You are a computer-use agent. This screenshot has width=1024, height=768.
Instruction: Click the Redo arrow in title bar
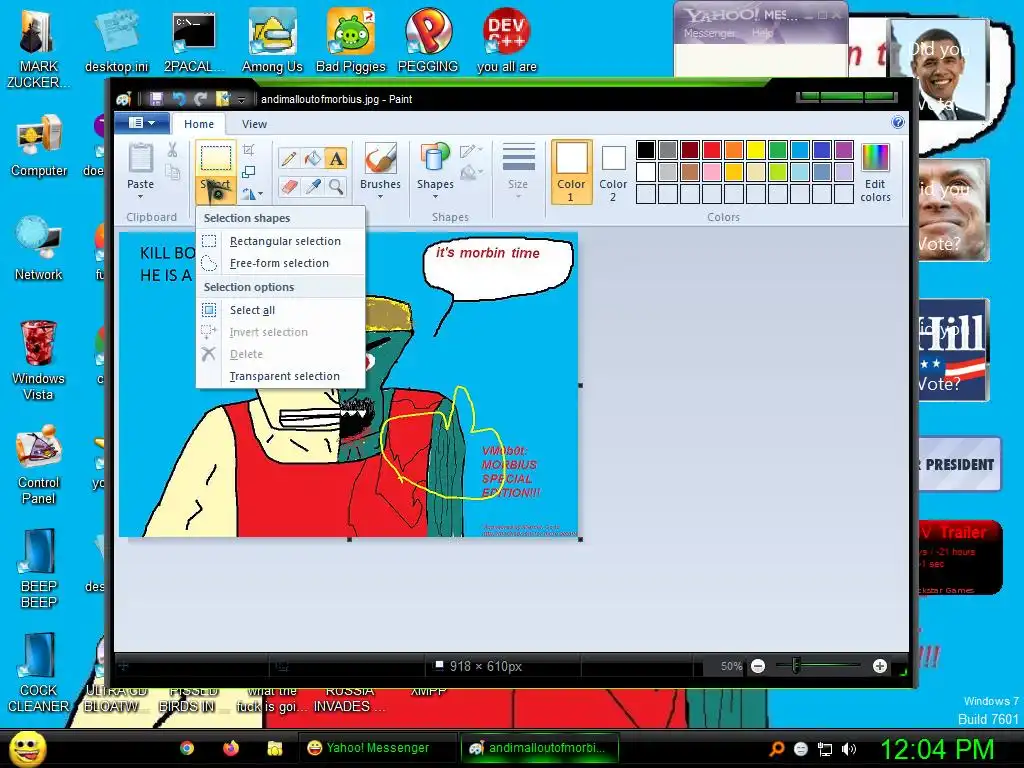200,99
